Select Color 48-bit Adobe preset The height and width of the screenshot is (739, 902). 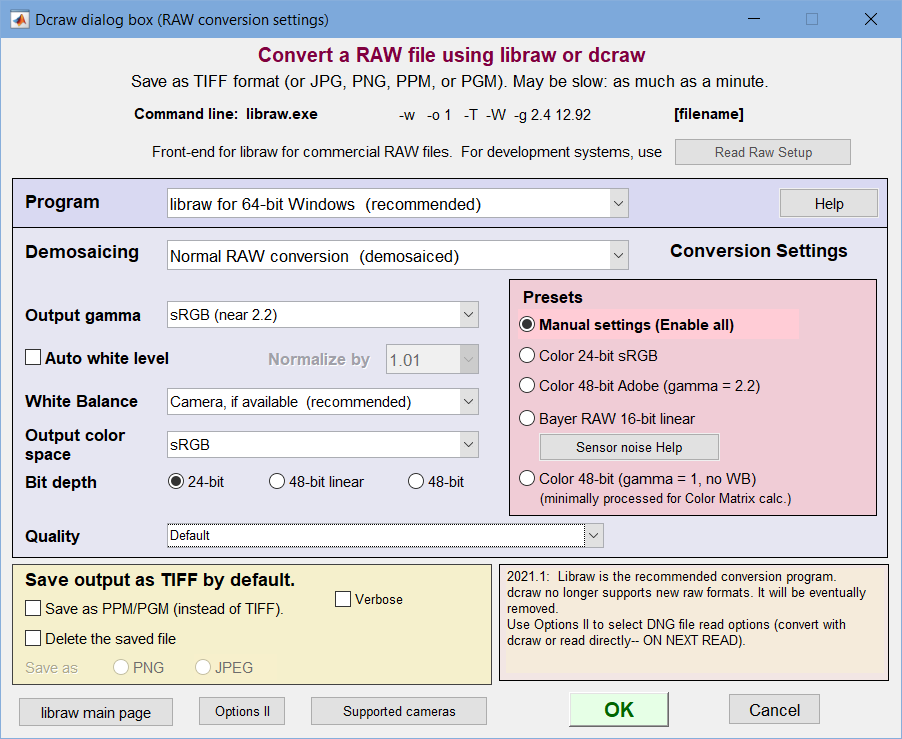click(527, 385)
